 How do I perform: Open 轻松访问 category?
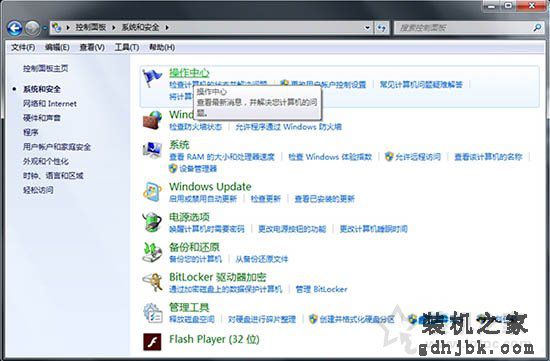38,190
